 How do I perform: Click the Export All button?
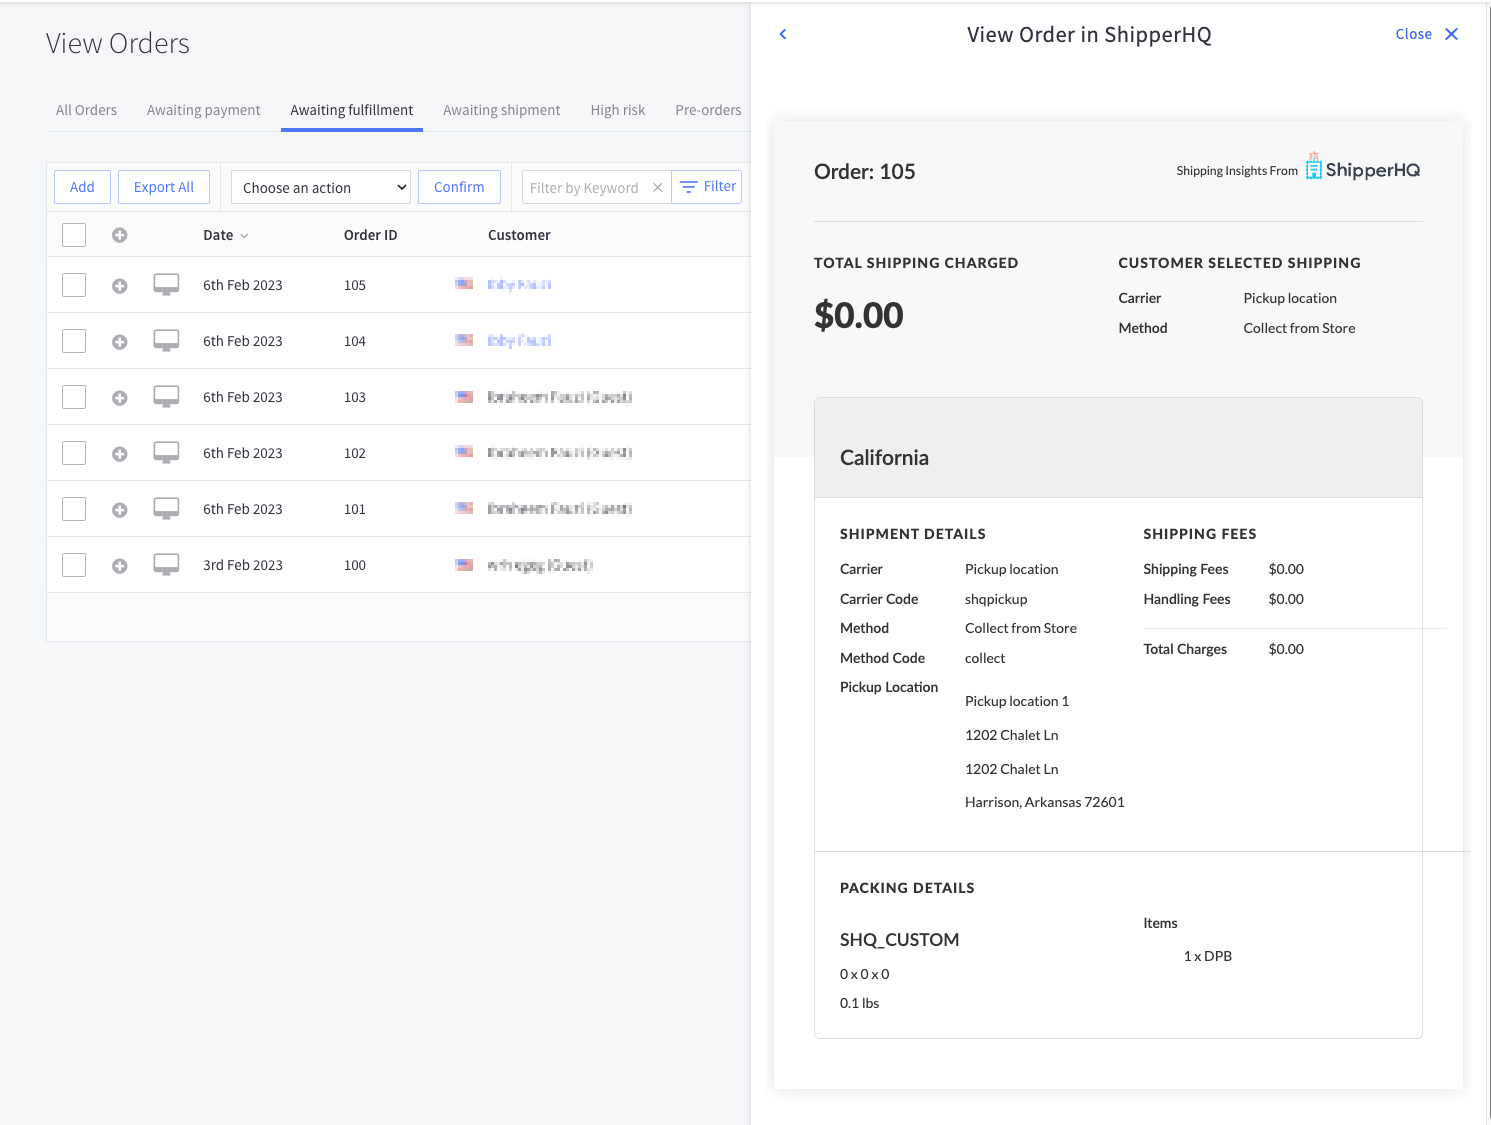[x=164, y=187]
